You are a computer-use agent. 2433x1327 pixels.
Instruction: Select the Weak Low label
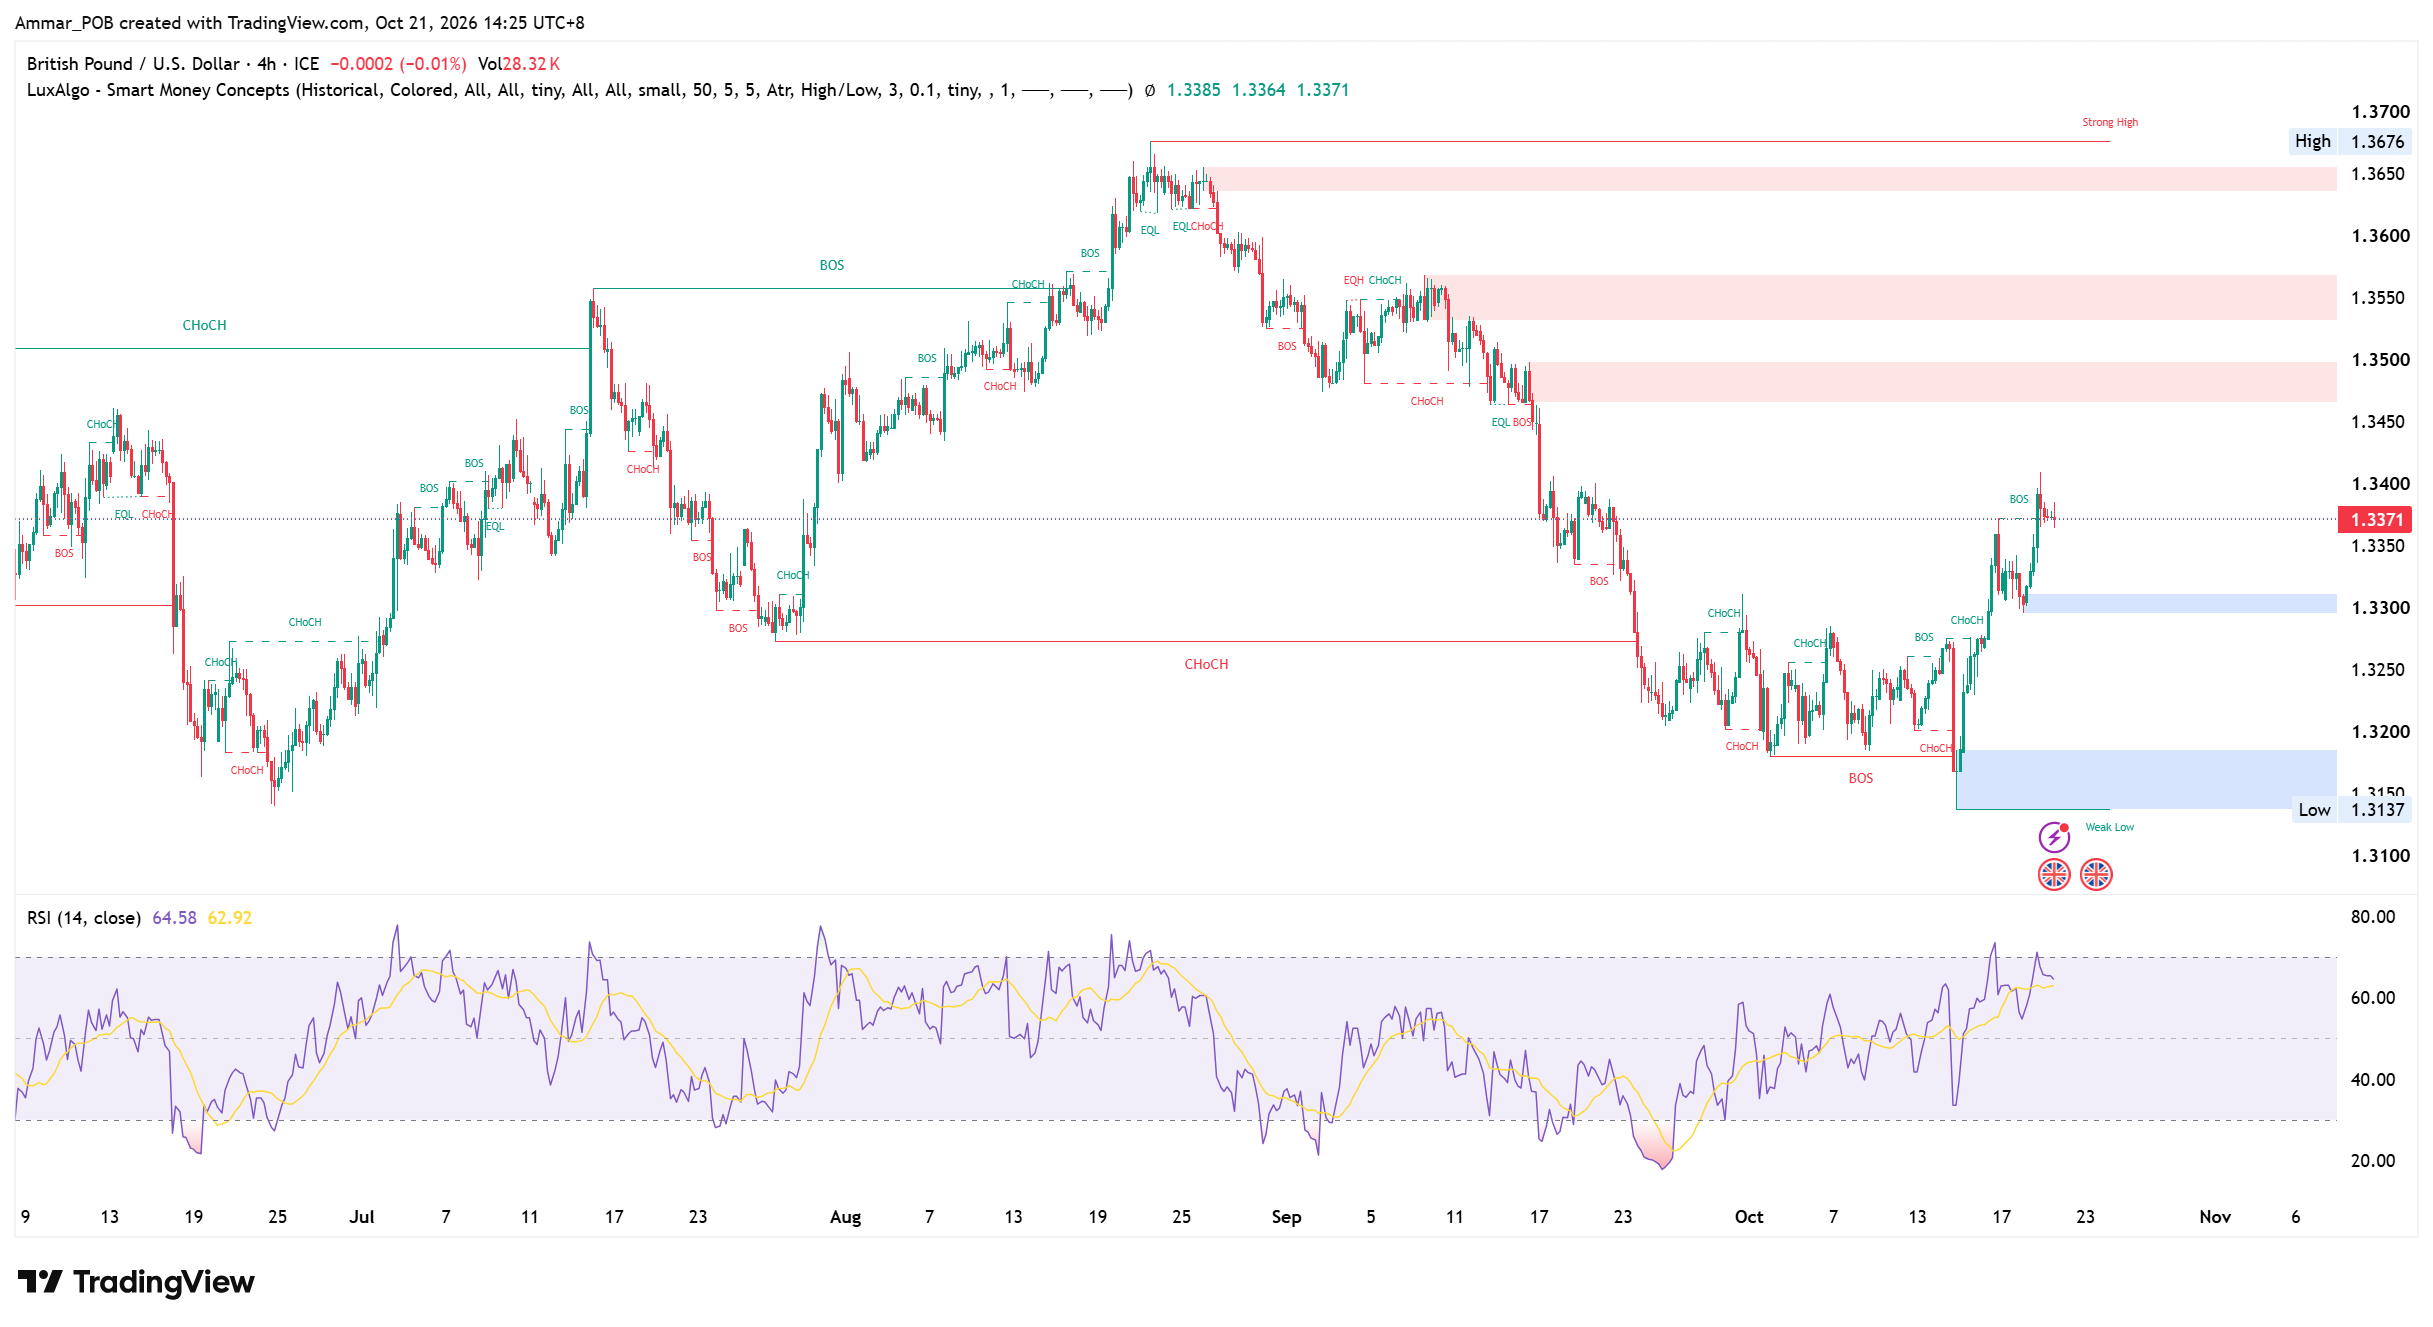2109,827
